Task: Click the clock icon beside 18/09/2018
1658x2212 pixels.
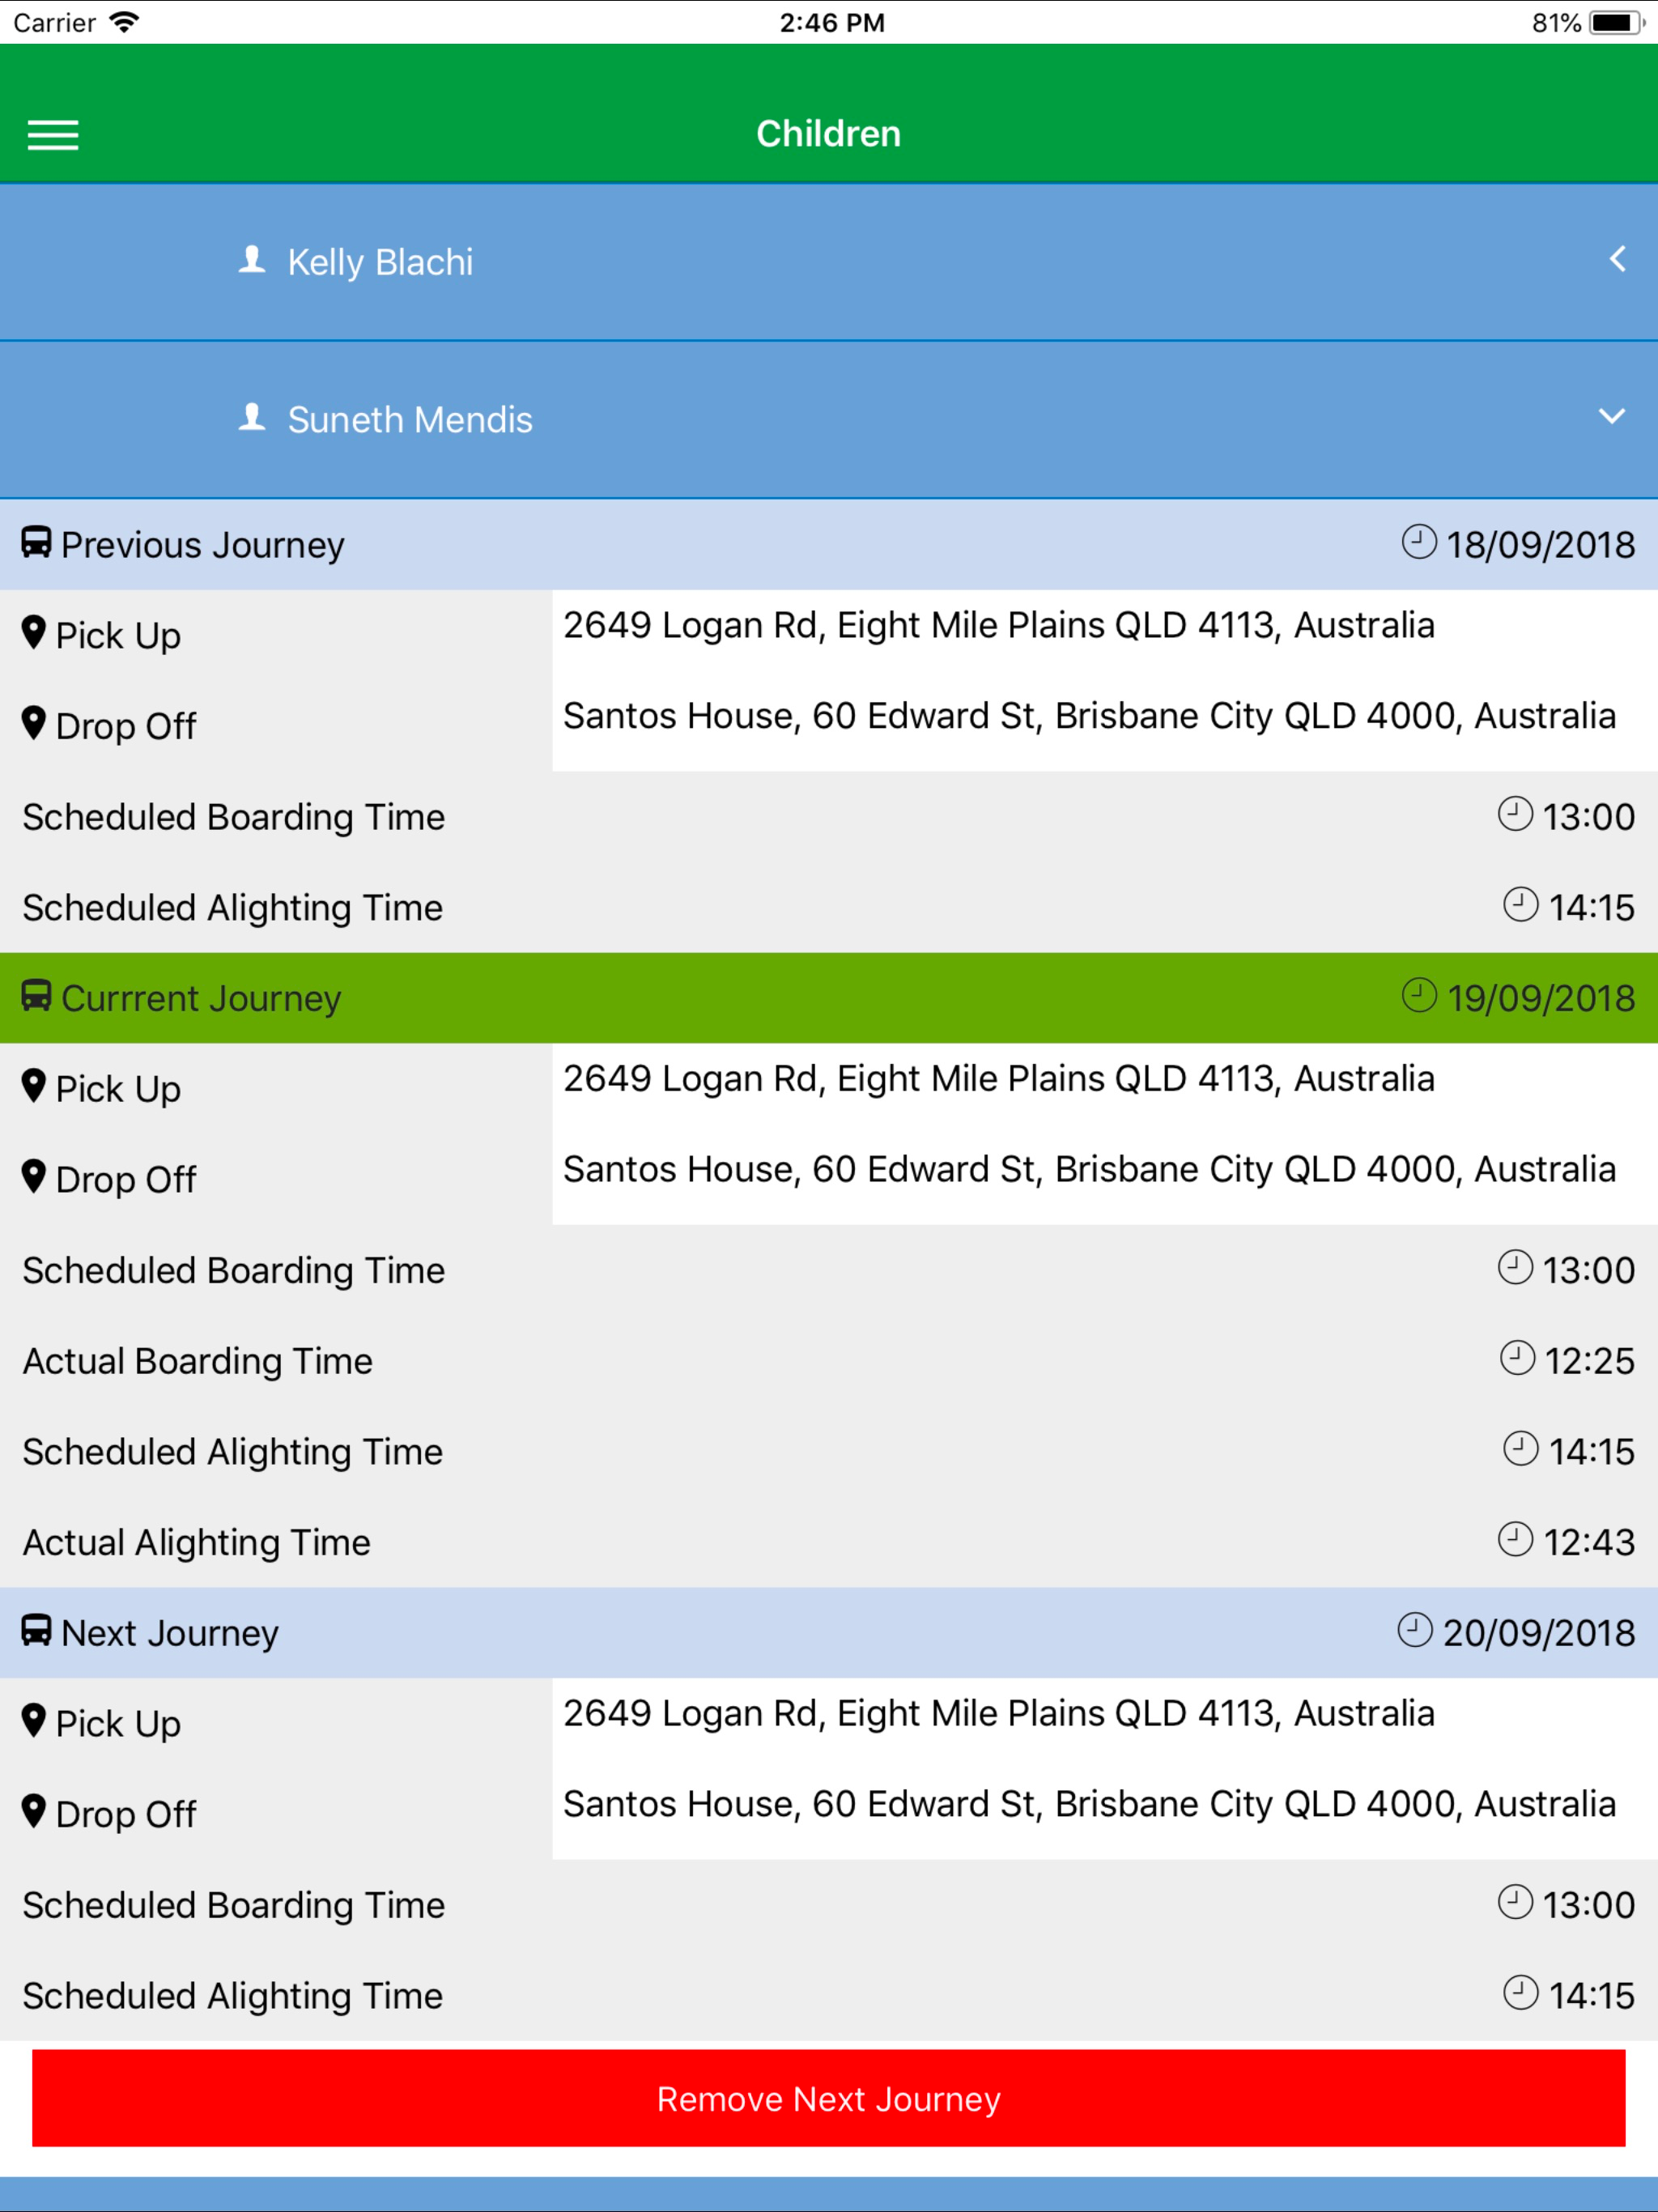Action: click(1419, 542)
